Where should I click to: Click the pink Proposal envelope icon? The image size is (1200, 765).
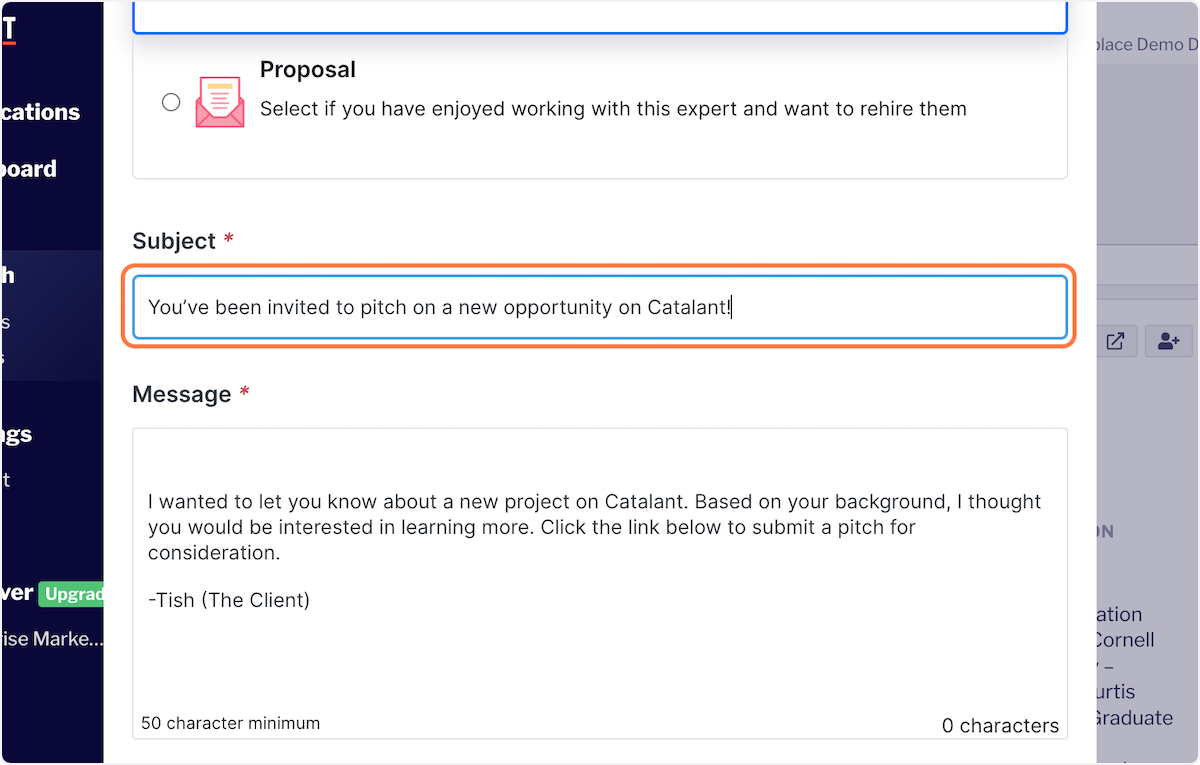click(220, 102)
